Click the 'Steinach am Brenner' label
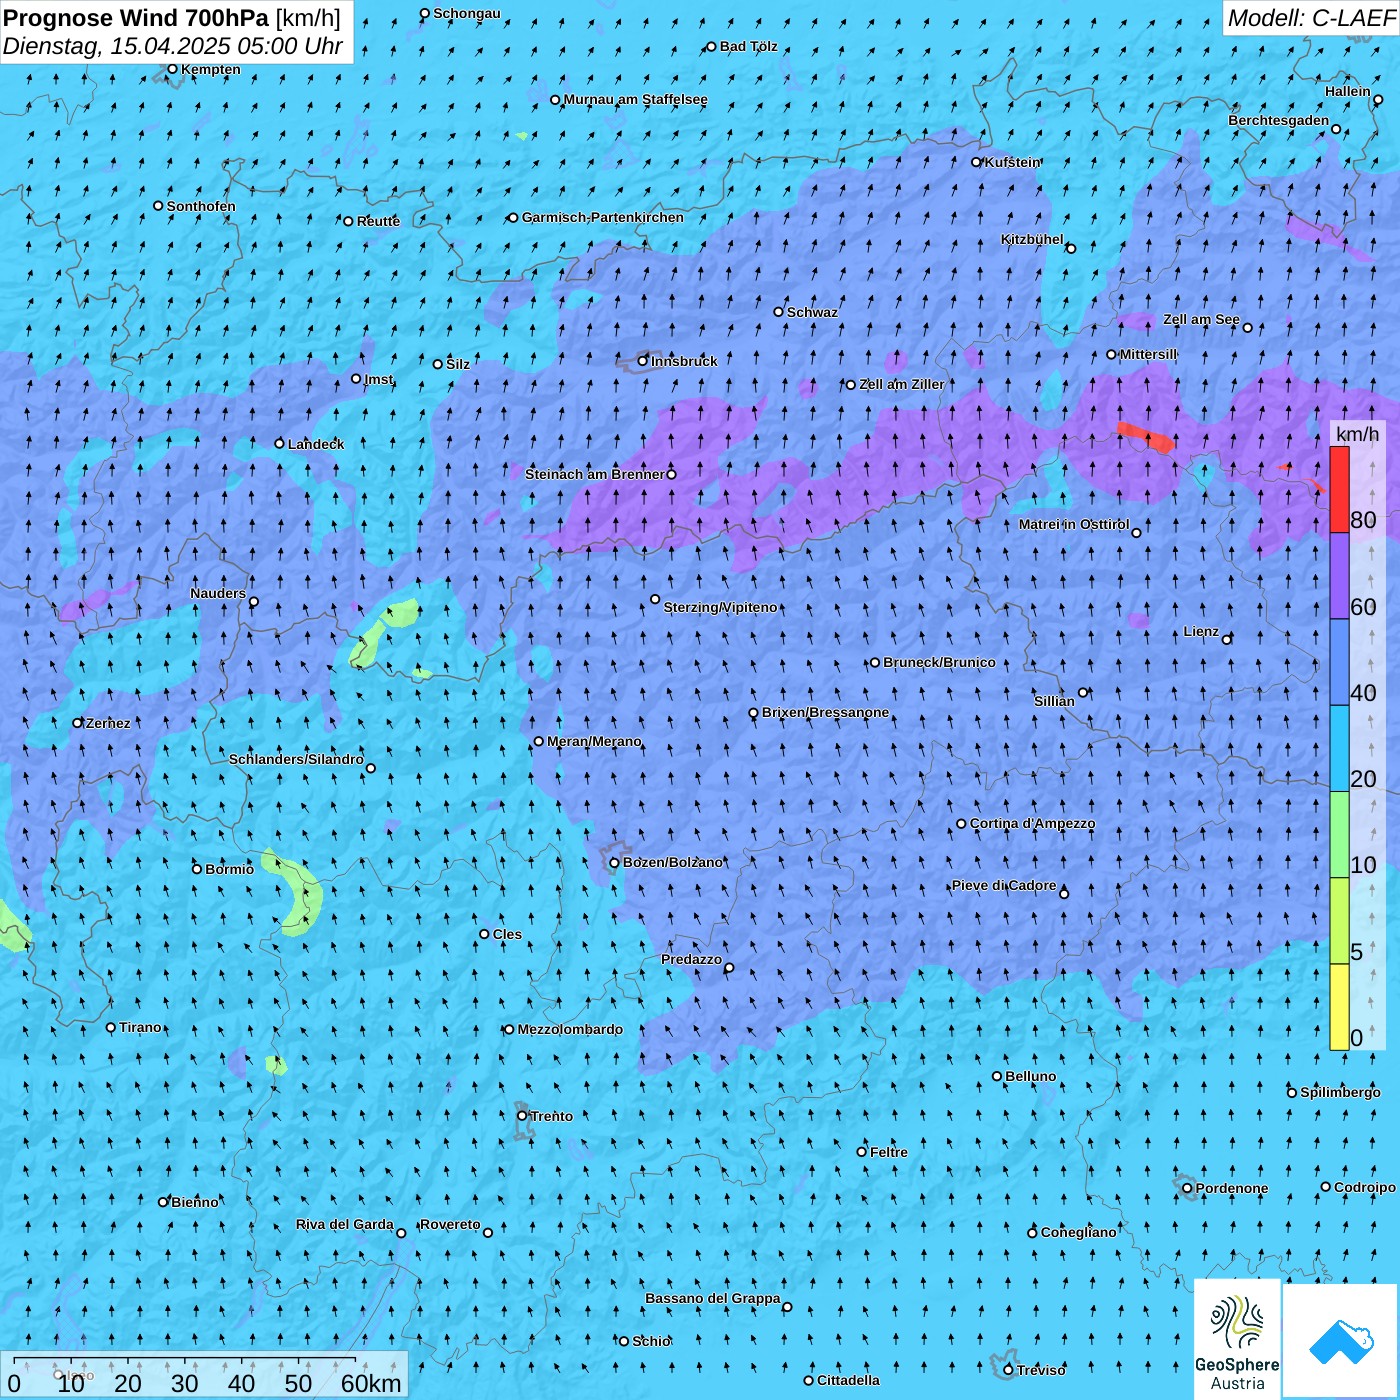 pyautogui.click(x=595, y=474)
